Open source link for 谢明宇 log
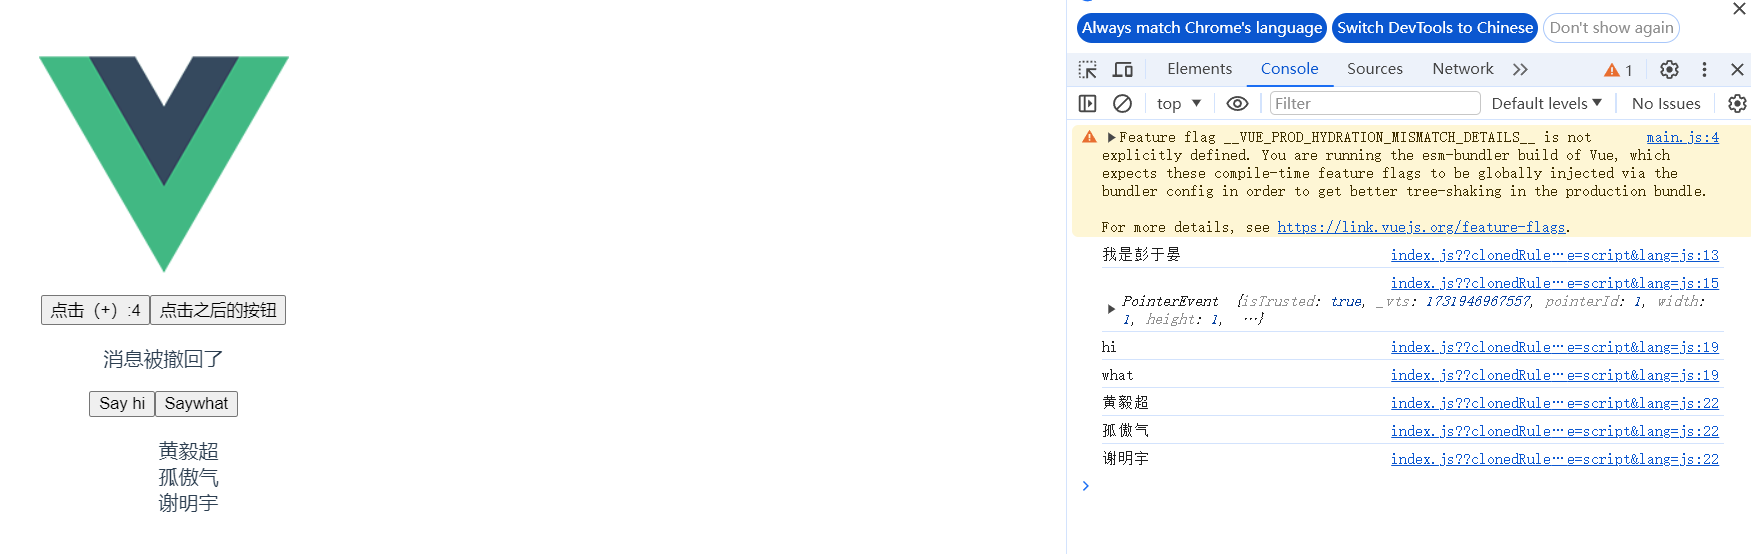The image size is (1751, 554). 1554,459
